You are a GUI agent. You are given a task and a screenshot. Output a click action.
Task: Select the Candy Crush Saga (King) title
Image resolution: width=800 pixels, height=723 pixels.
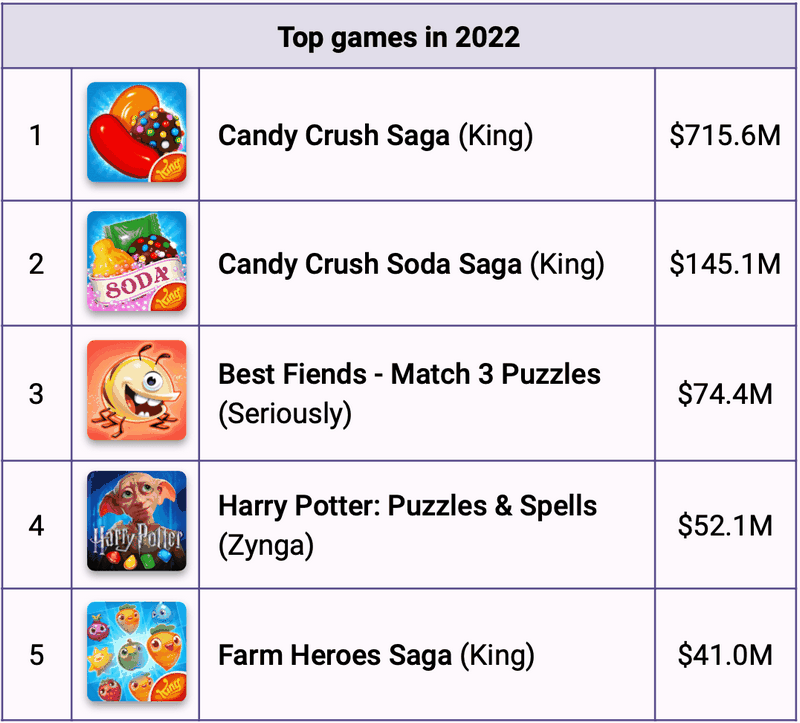coord(375,136)
